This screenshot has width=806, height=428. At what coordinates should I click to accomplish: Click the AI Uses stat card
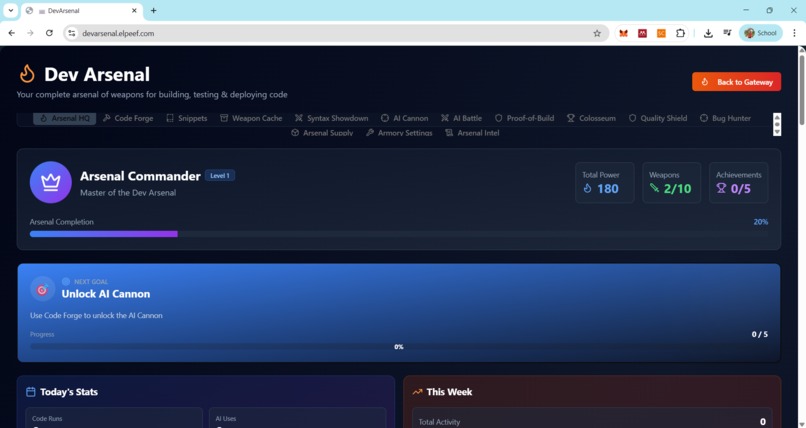(x=298, y=418)
